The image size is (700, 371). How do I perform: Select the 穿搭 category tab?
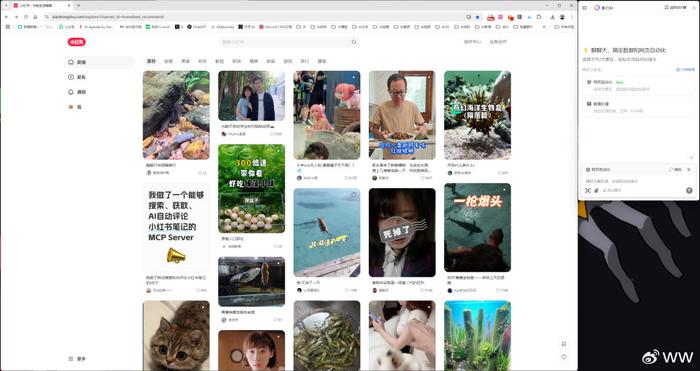pyautogui.click(x=168, y=61)
